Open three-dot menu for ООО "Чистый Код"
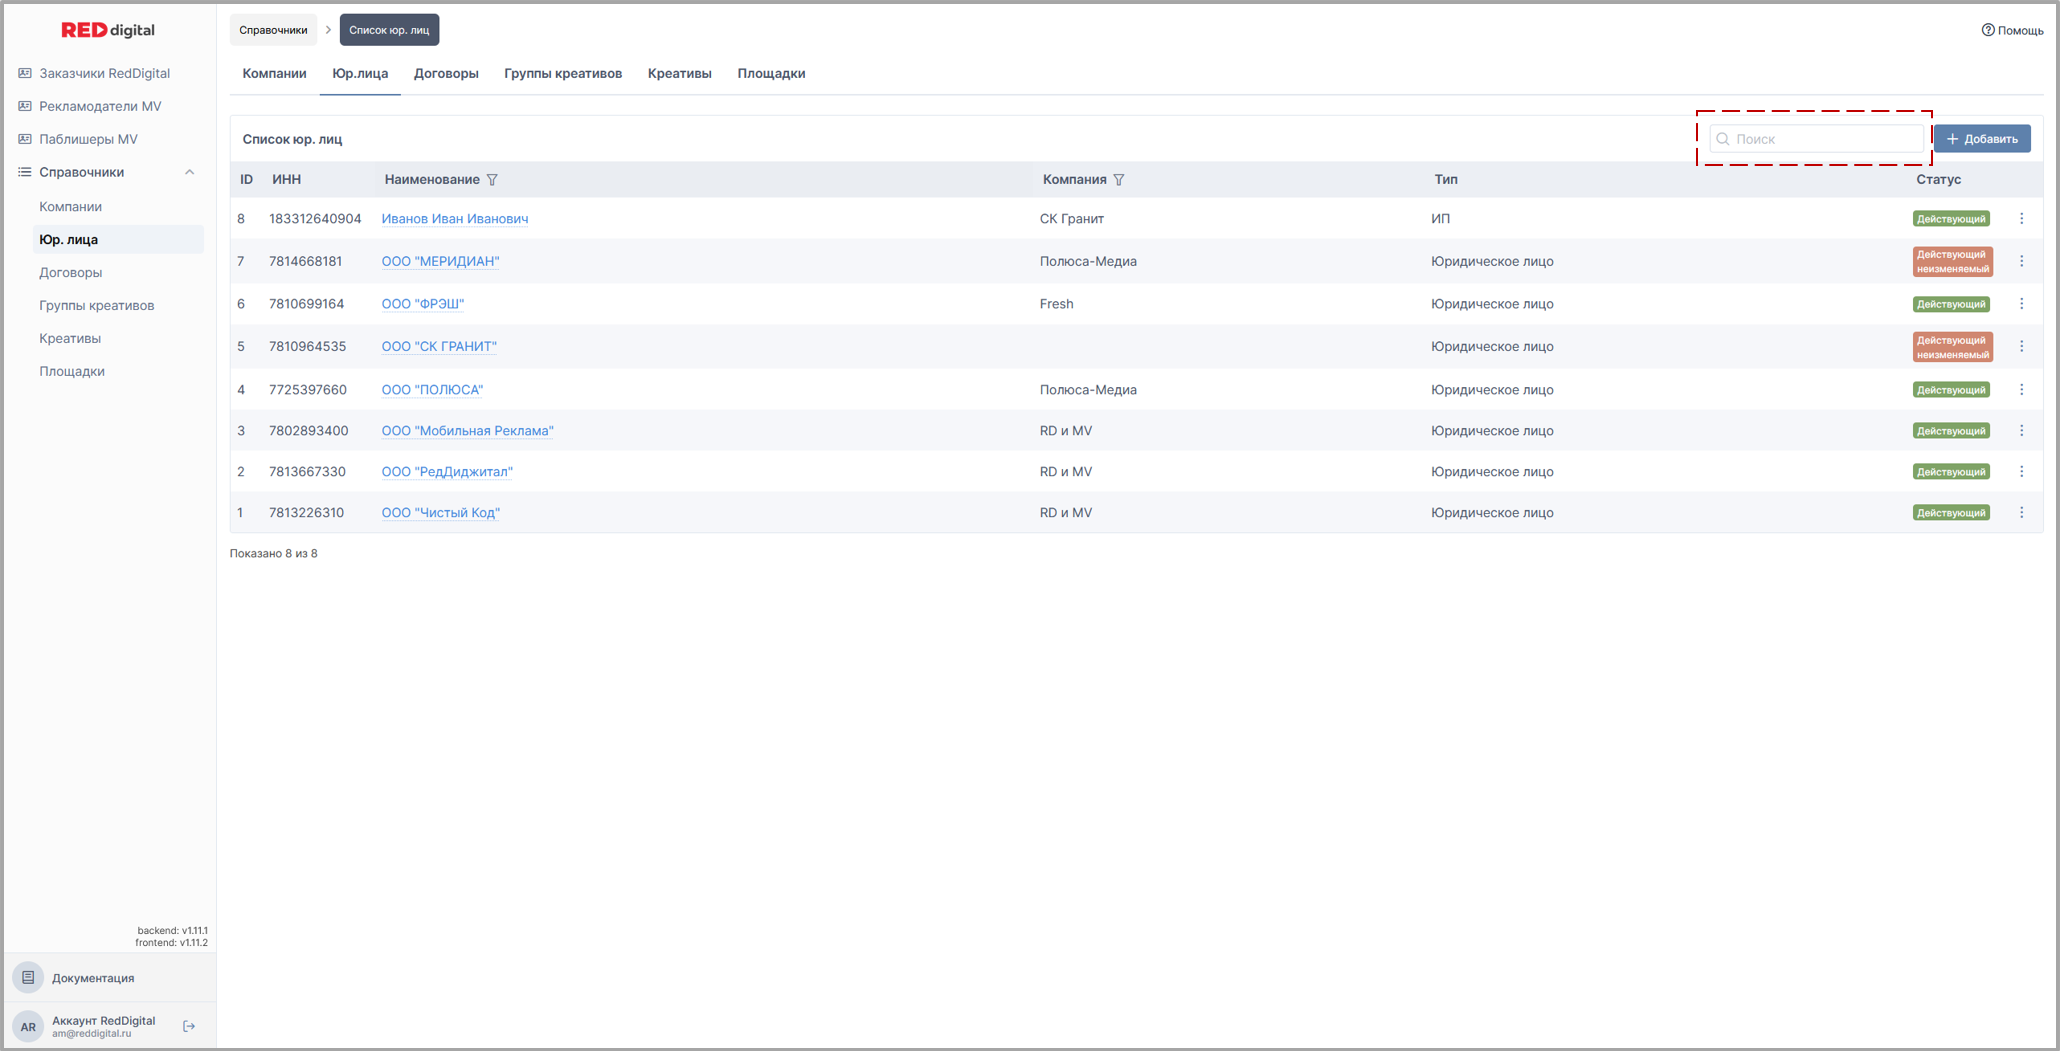This screenshot has width=2061, height=1051. point(2021,513)
